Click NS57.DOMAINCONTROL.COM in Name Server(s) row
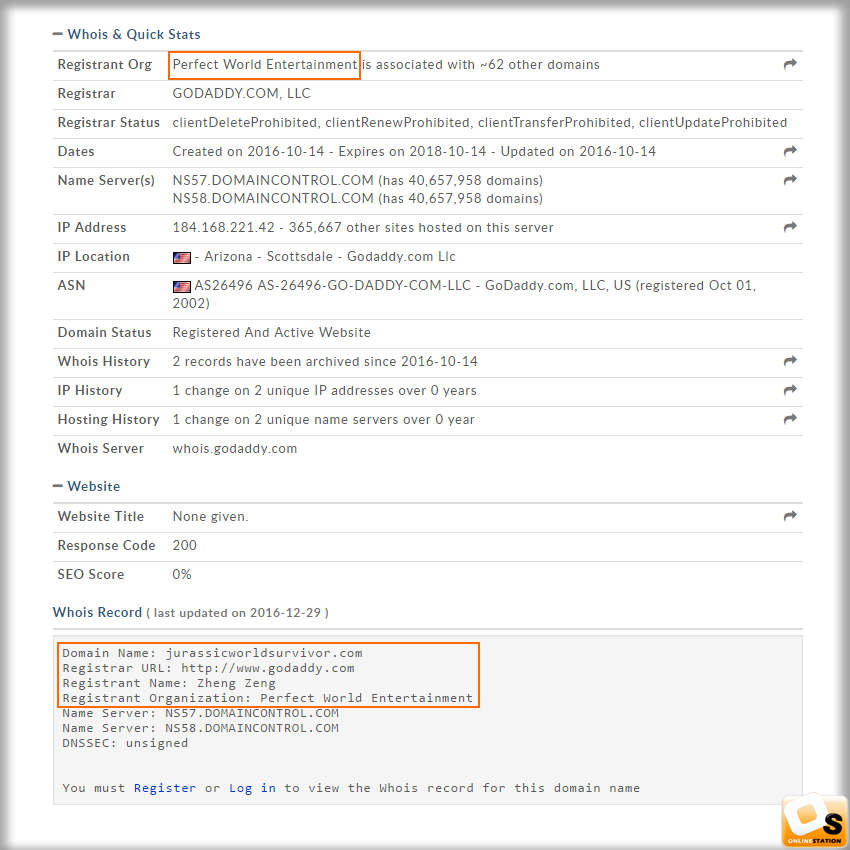The width and height of the screenshot is (850, 850). pos(273,180)
